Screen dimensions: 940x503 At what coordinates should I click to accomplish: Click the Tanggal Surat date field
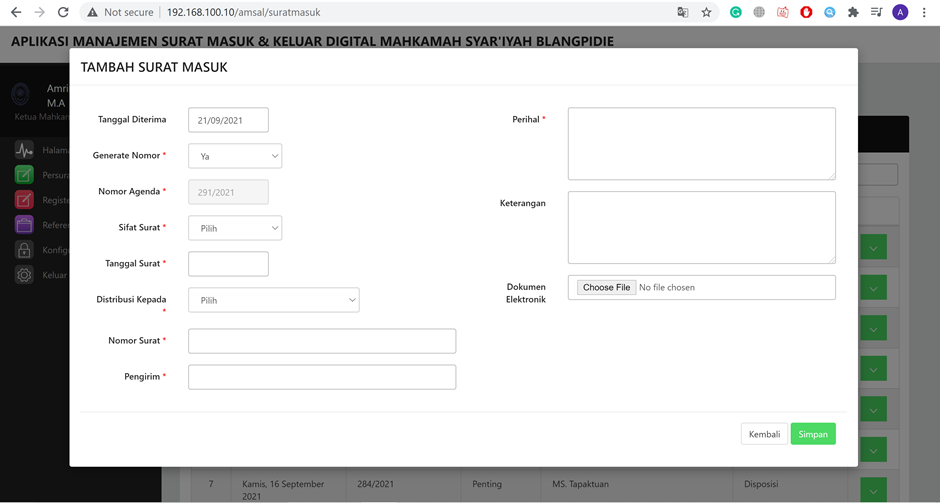tap(228, 264)
